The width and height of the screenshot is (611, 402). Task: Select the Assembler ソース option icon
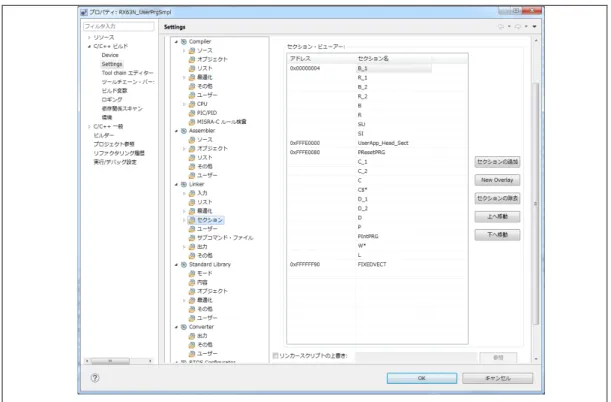click(192, 140)
